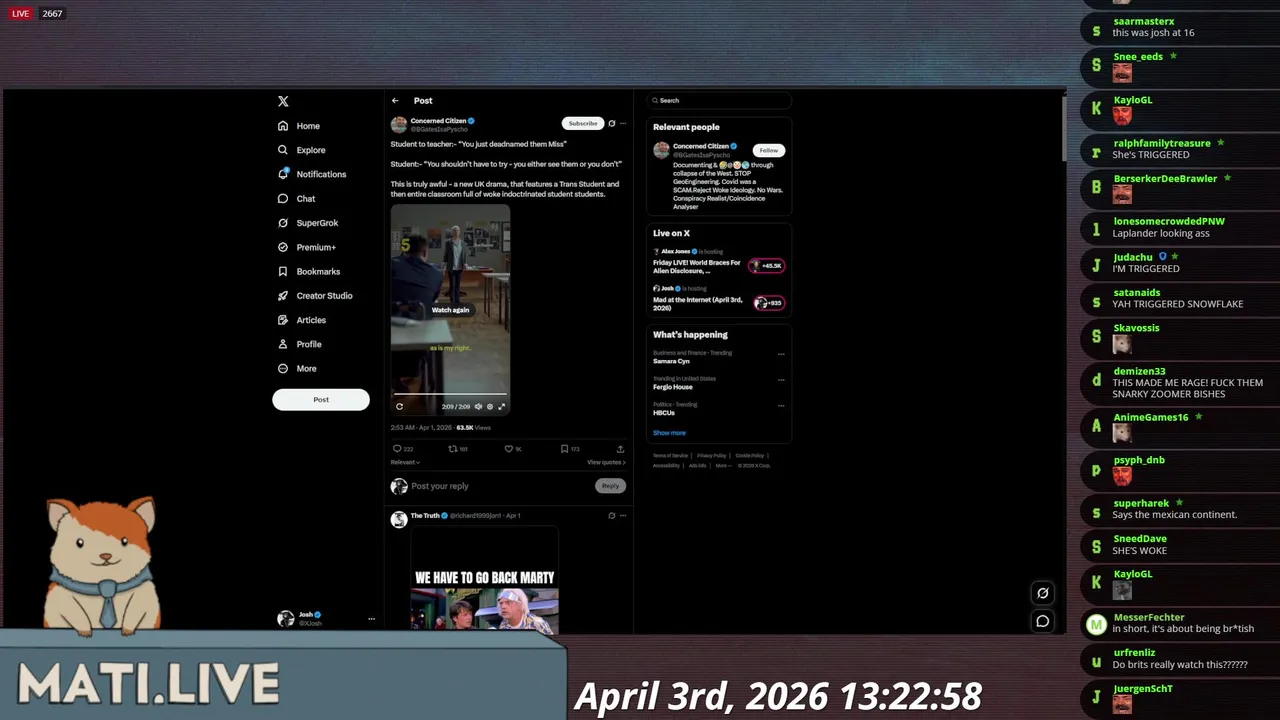The height and width of the screenshot is (720, 1280).
Task: Mute the video with the speaker icon
Action: point(477,406)
